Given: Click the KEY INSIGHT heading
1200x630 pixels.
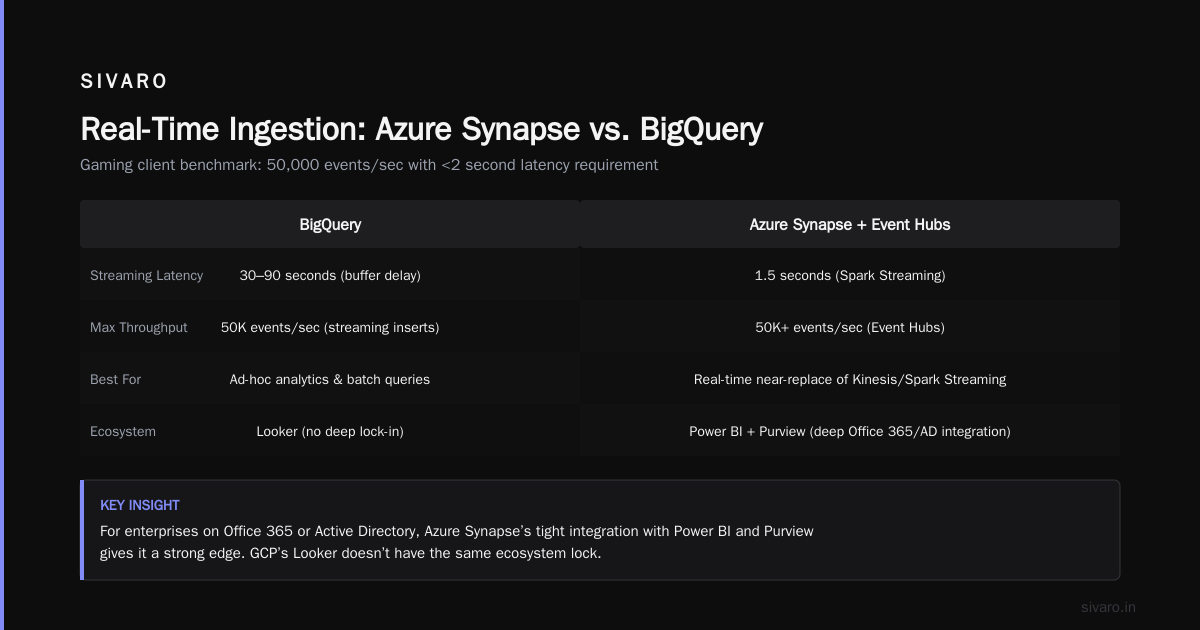Looking at the screenshot, I should coord(140,506).
